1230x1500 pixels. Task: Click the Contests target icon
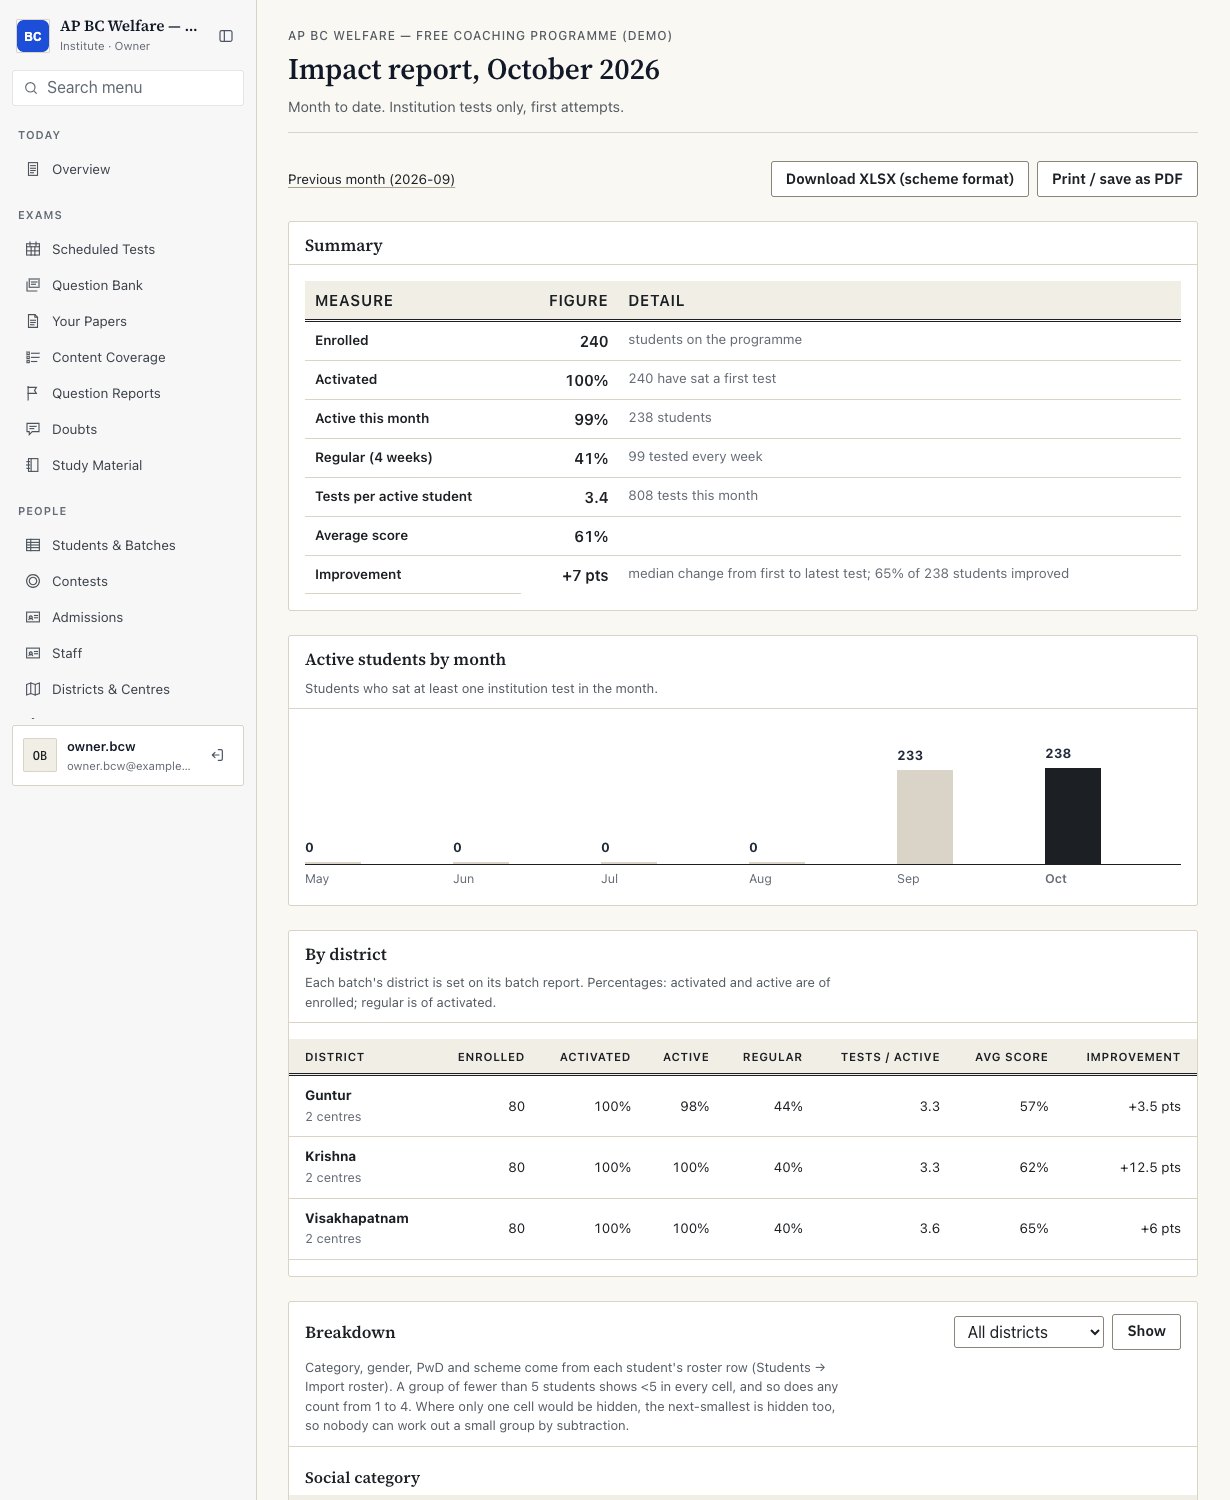point(33,581)
